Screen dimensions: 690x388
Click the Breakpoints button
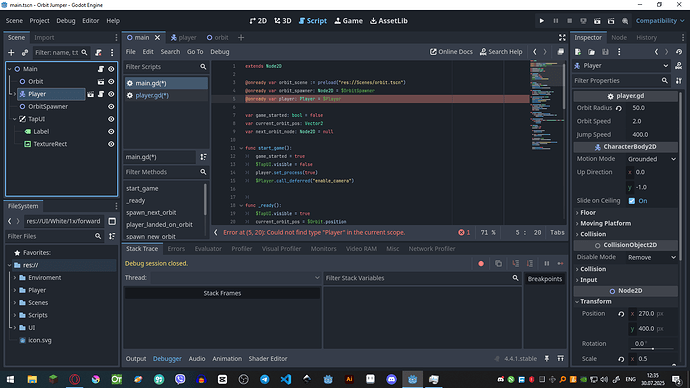coord(545,279)
